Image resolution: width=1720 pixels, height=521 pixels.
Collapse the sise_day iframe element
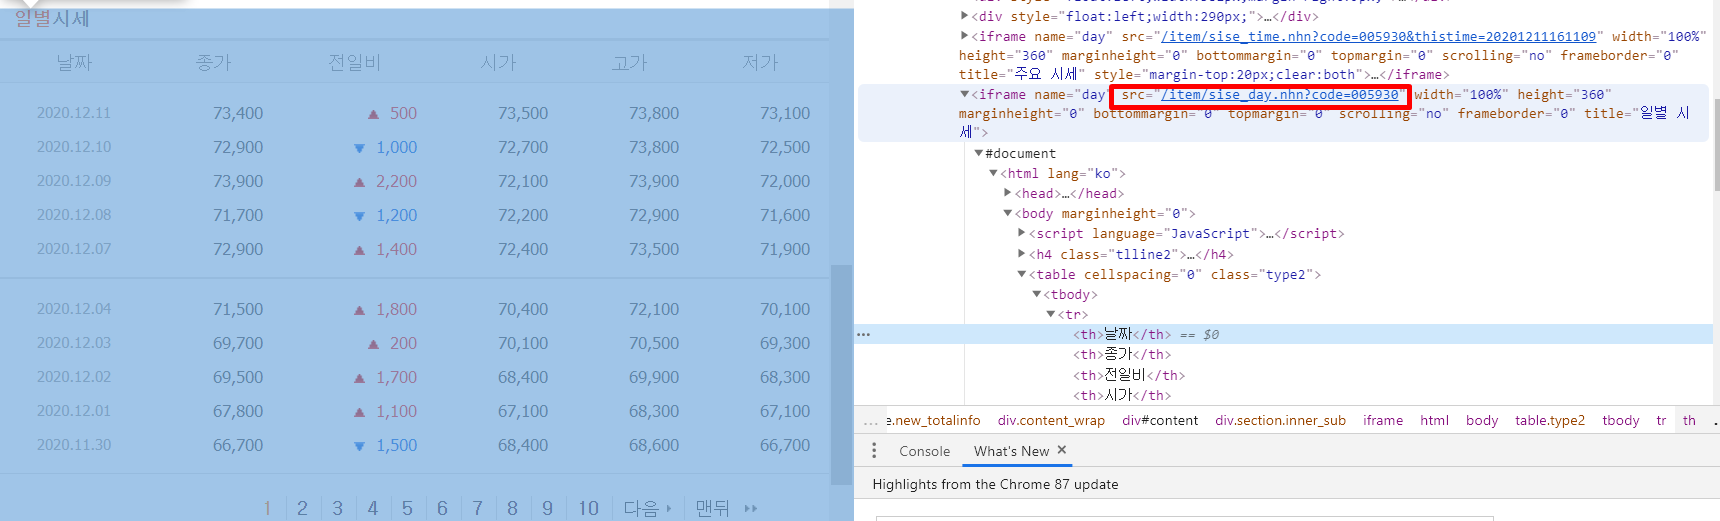coord(964,94)
